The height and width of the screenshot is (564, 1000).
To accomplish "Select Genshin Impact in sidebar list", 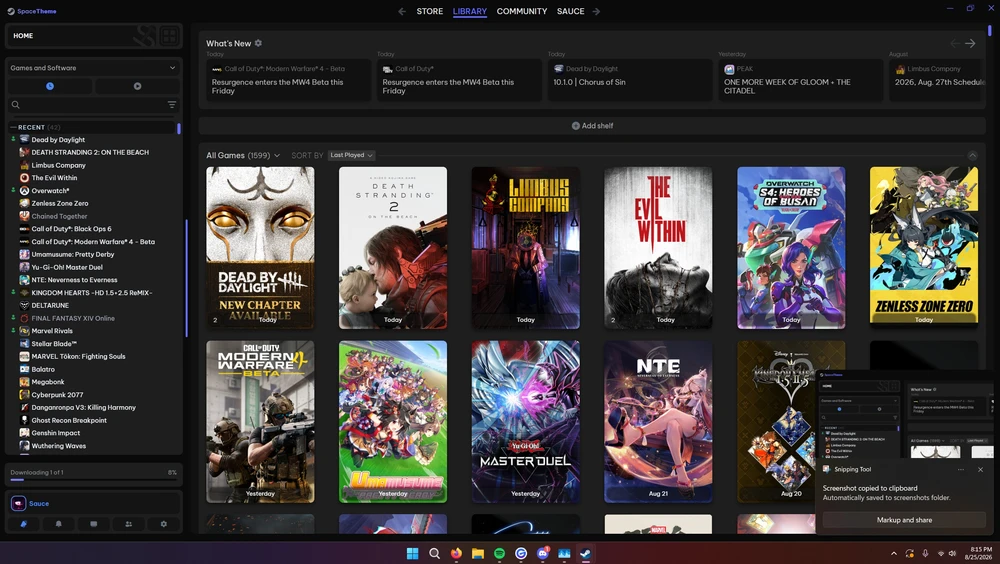I will pos(55,433).
